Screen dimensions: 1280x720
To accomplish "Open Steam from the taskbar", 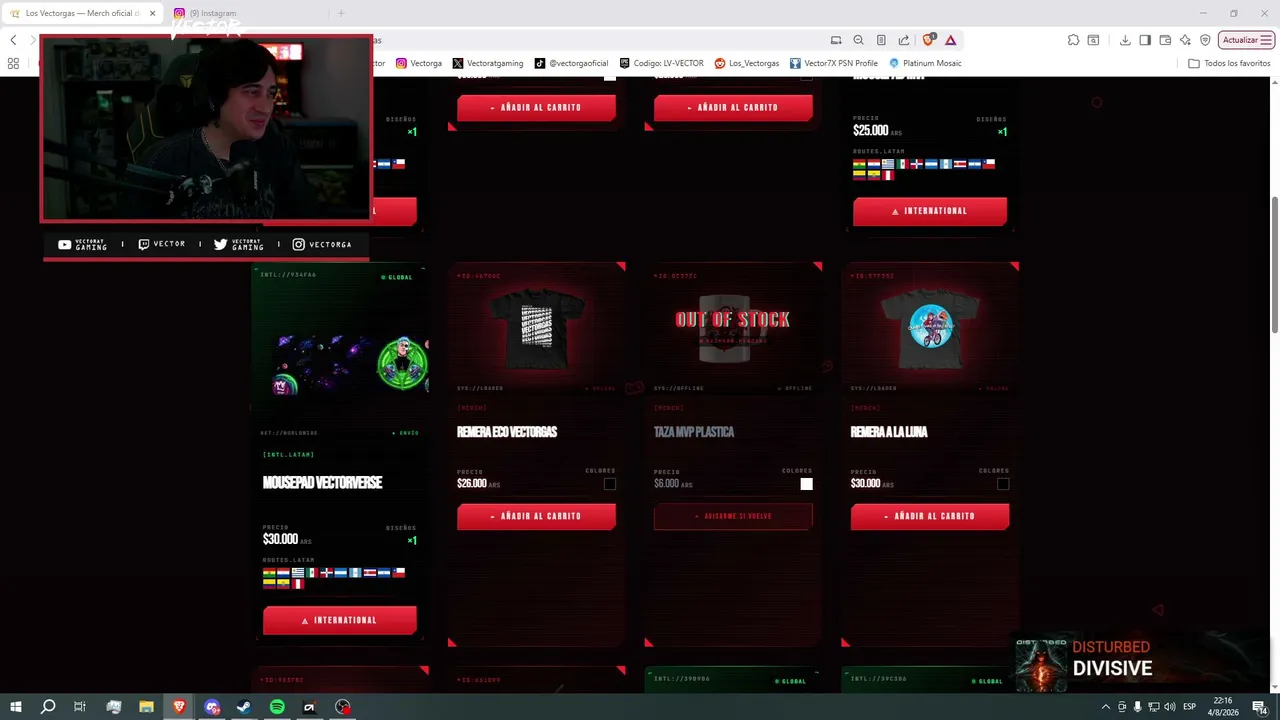I will tap(244, 707).
